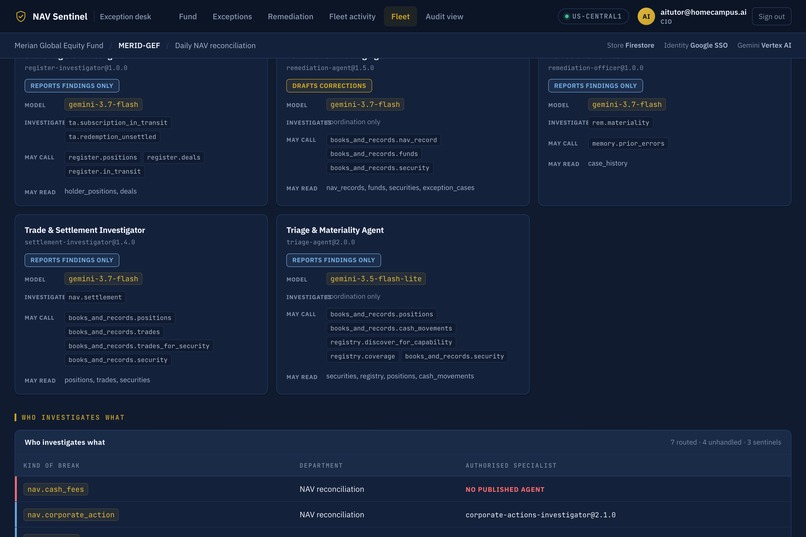Click the nav.settlement chip
Screen dimensions: 806x537
point(95,297)
